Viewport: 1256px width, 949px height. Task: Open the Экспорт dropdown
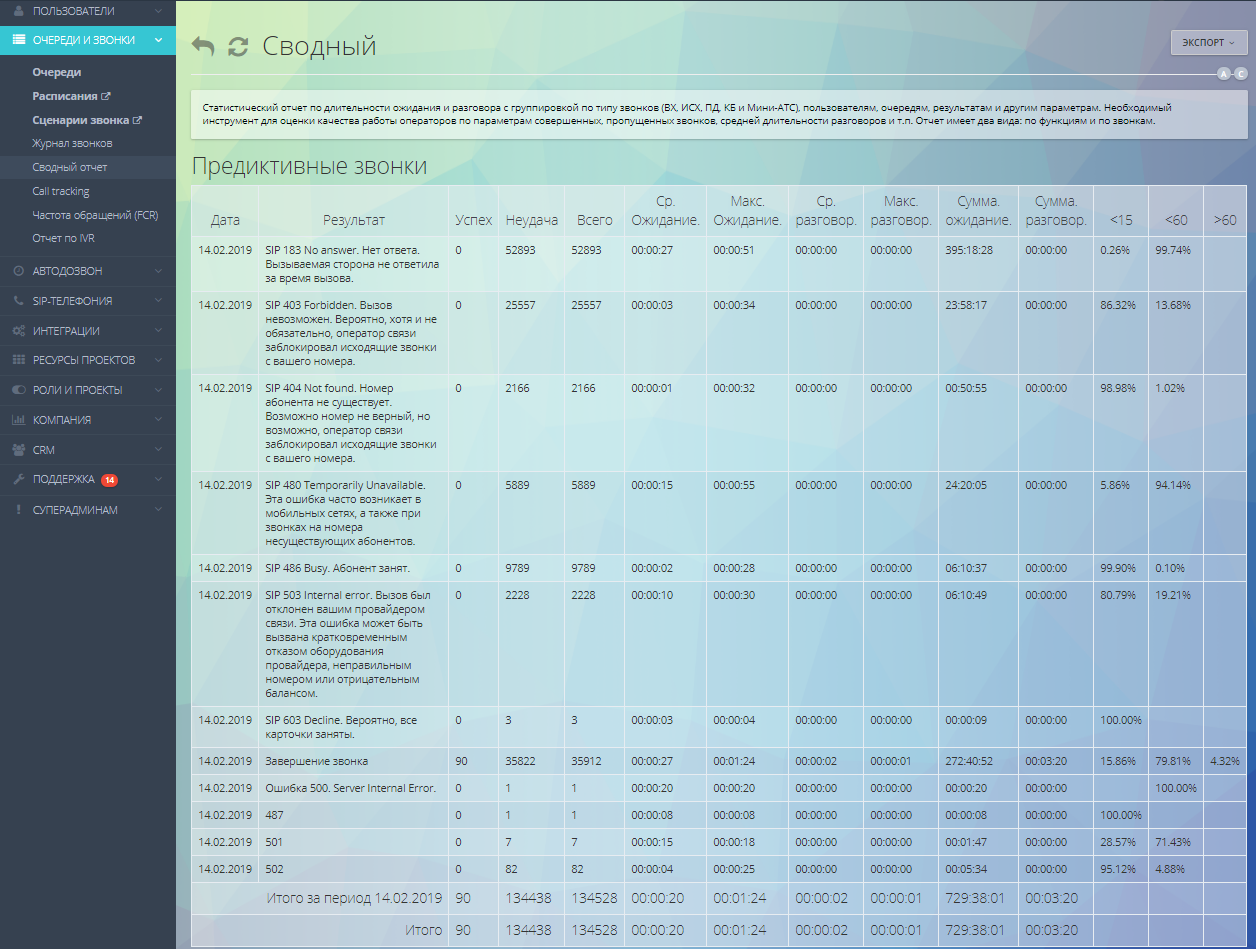[1208, 43]
